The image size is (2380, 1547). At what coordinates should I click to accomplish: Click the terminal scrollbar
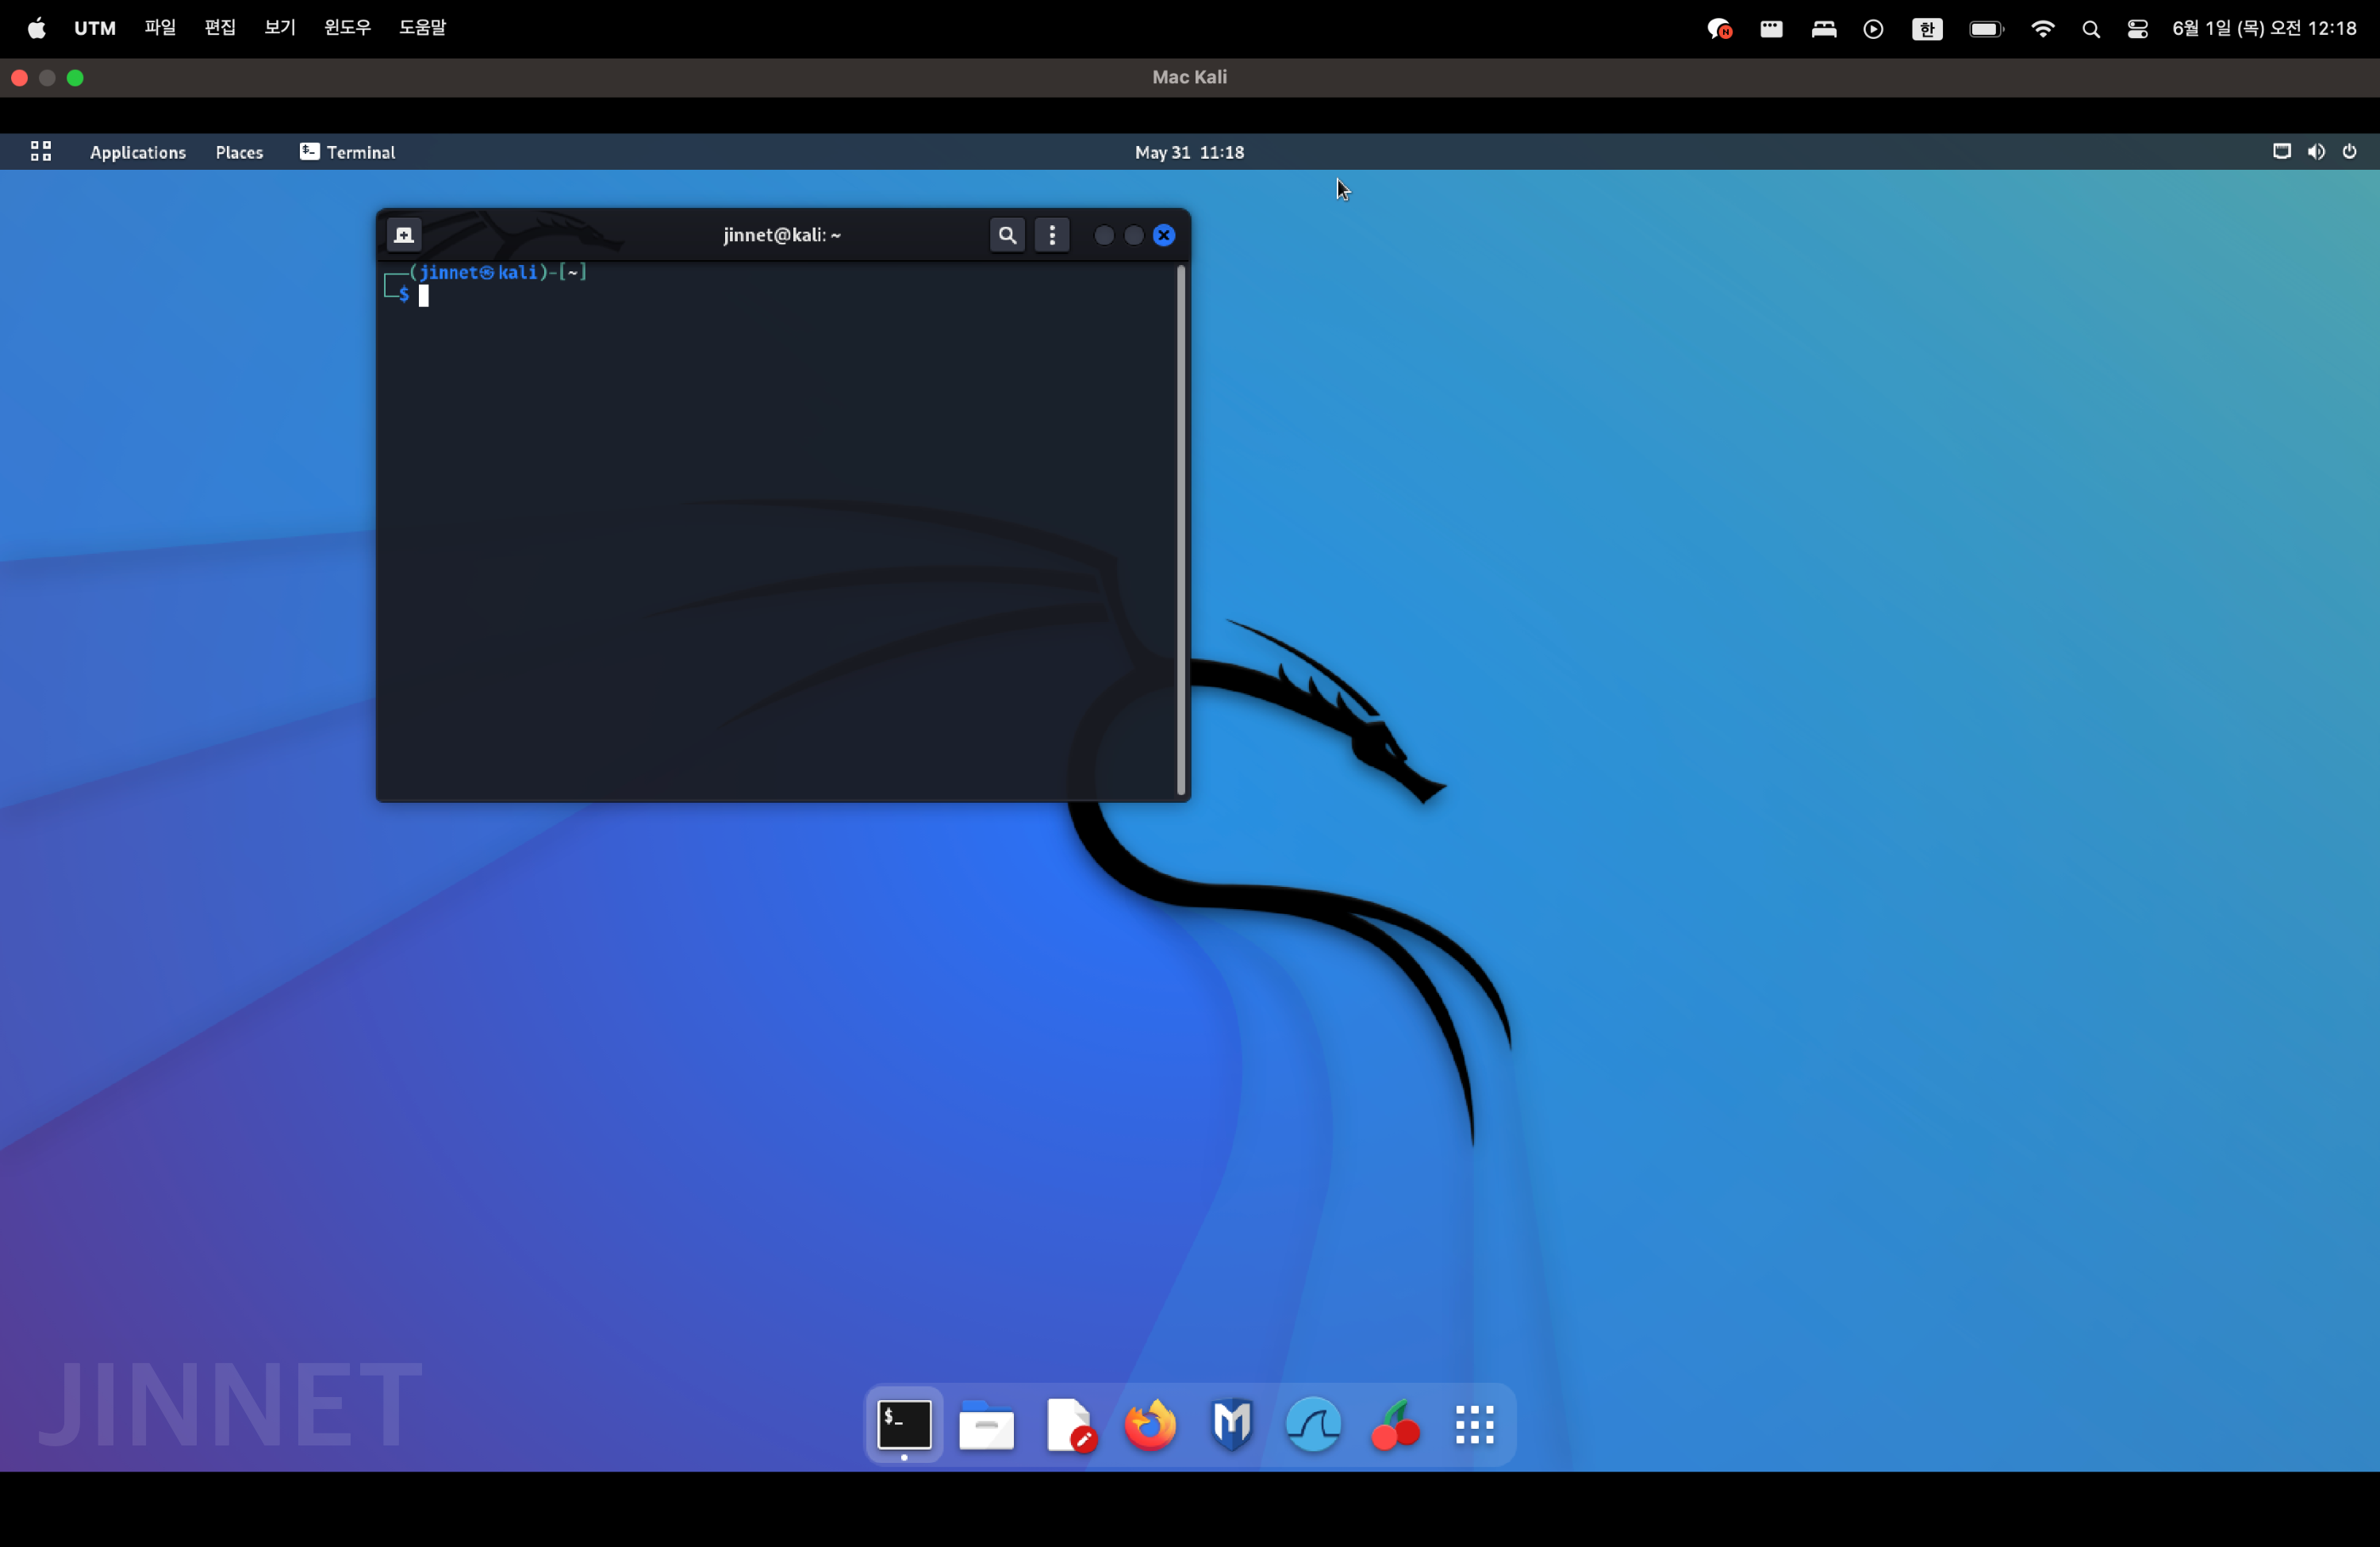tap(1181, 530)
